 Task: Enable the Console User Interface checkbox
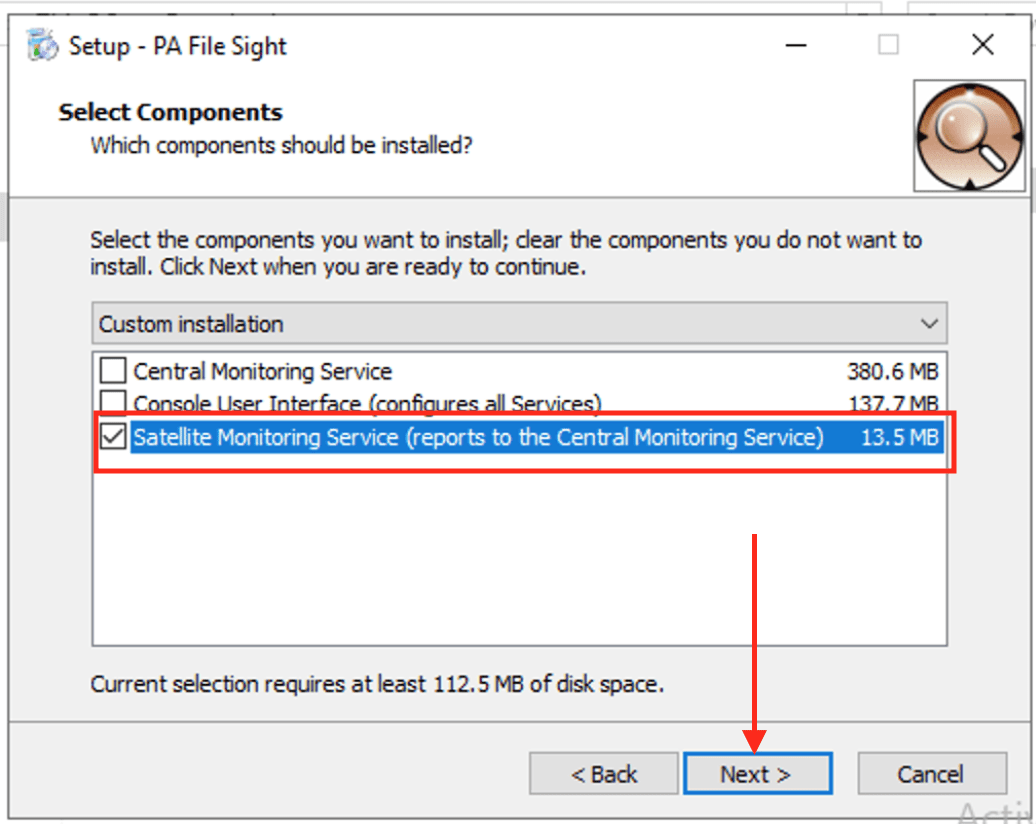(113, 403)
